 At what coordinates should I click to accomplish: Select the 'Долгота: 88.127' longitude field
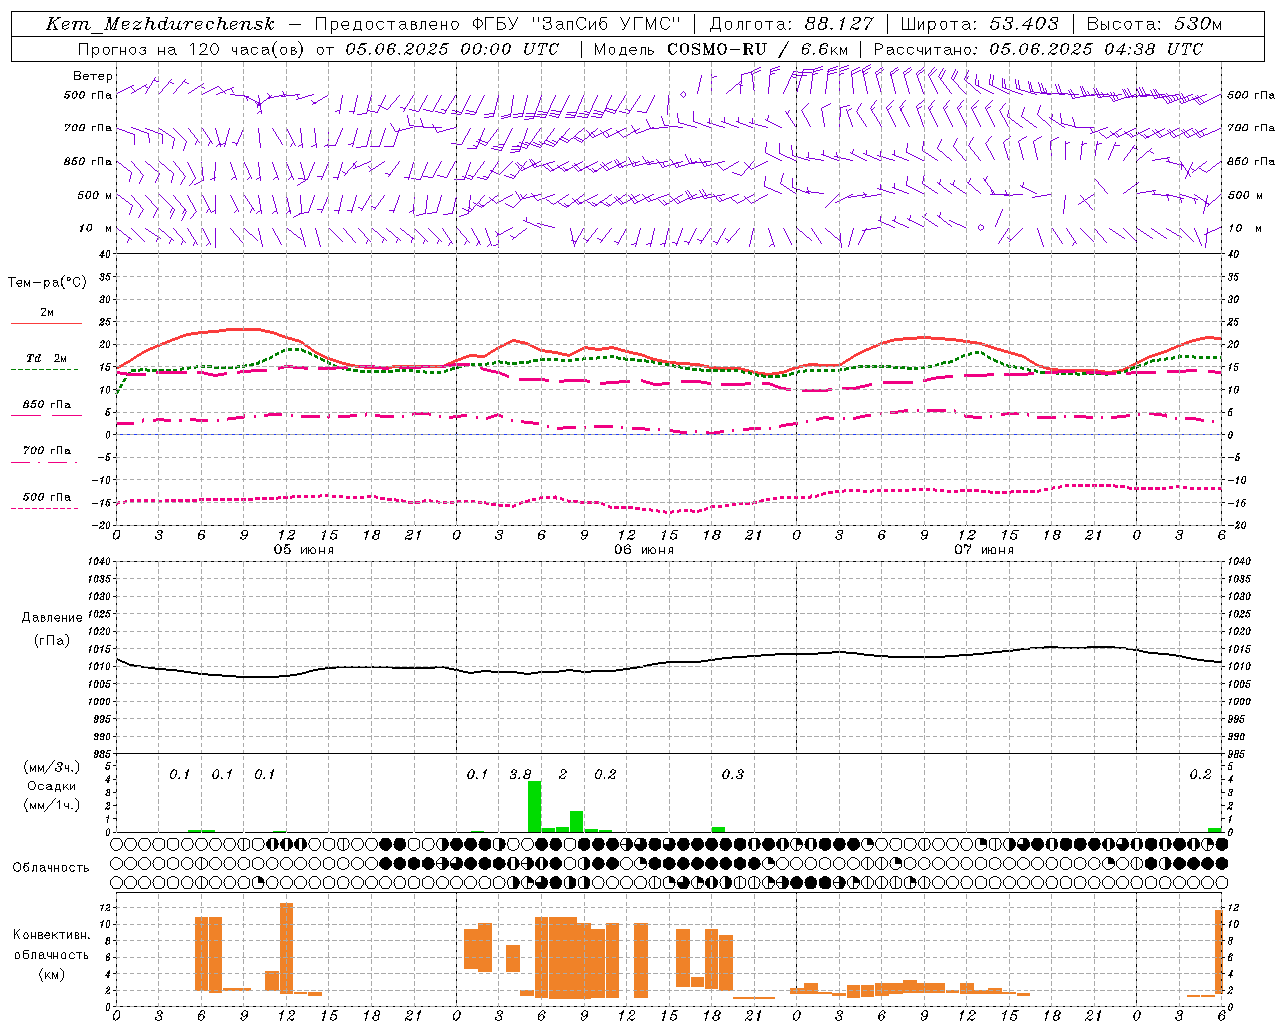click(791, 24)
